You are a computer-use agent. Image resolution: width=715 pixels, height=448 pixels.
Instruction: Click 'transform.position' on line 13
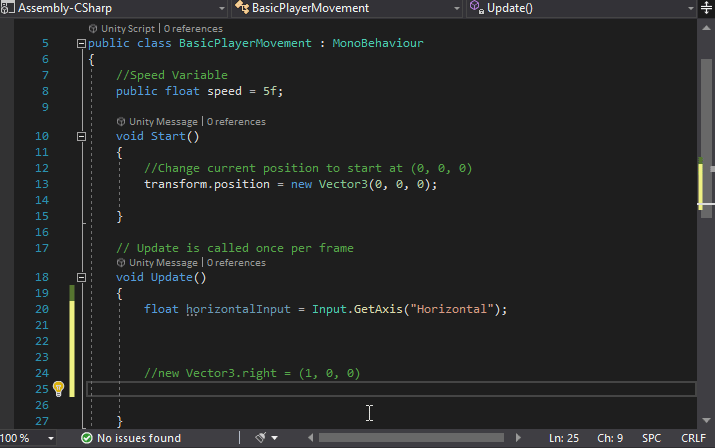click(x=207, y=184)
